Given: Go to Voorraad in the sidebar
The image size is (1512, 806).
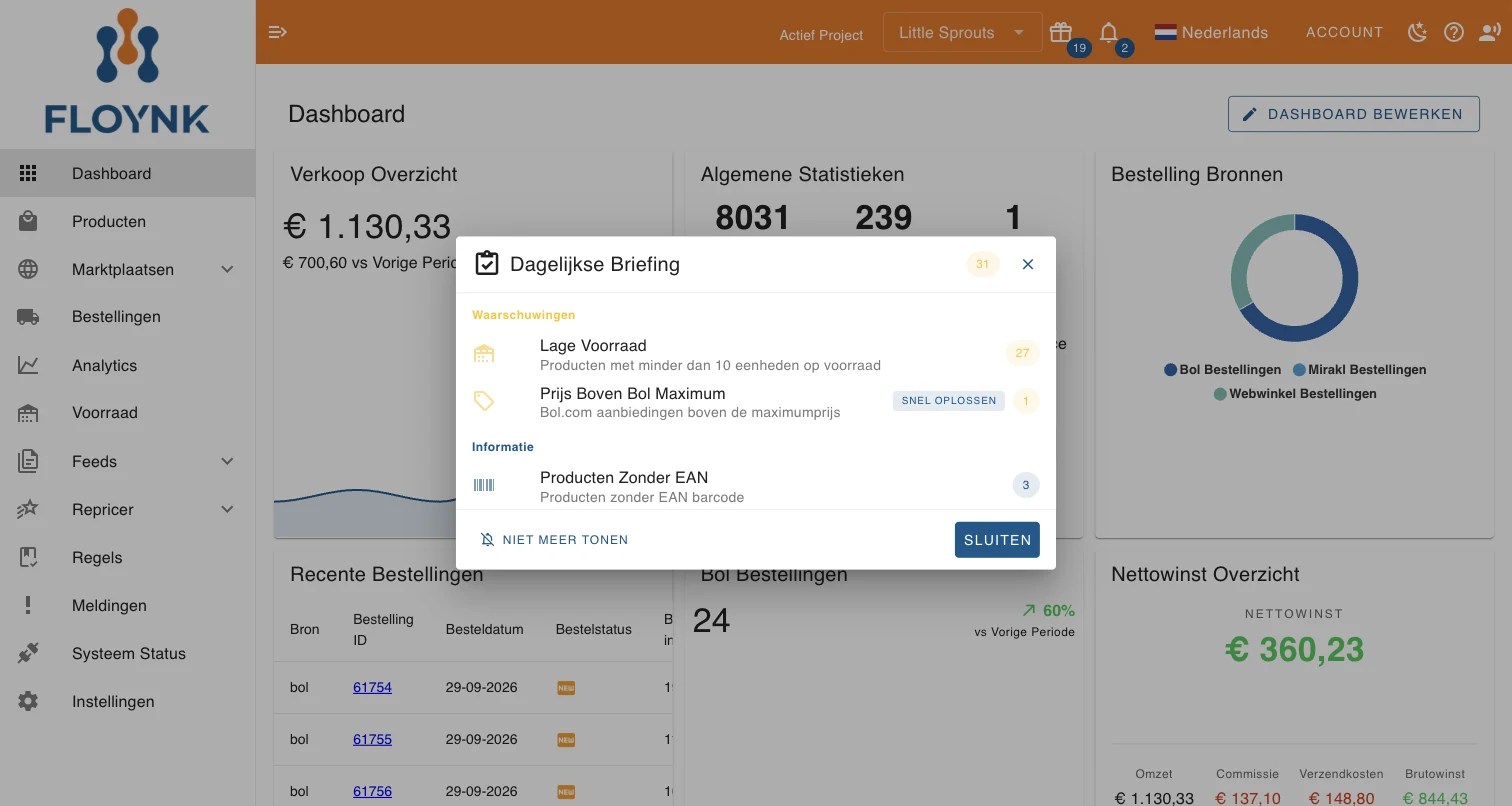Looking at the screenshot, I should tap(128, 413).
